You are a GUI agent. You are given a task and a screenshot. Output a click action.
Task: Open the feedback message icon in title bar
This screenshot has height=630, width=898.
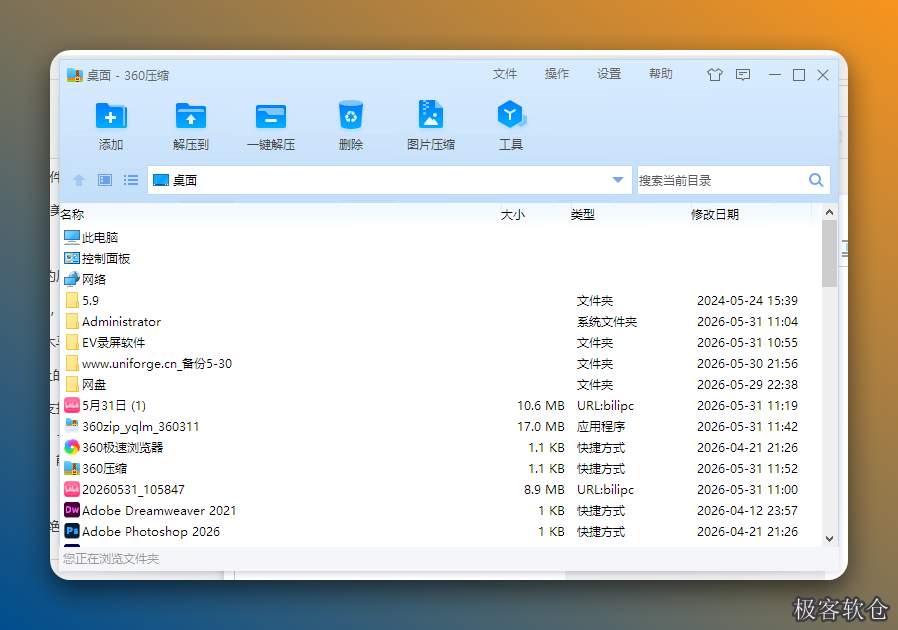[x=743, y=75]
